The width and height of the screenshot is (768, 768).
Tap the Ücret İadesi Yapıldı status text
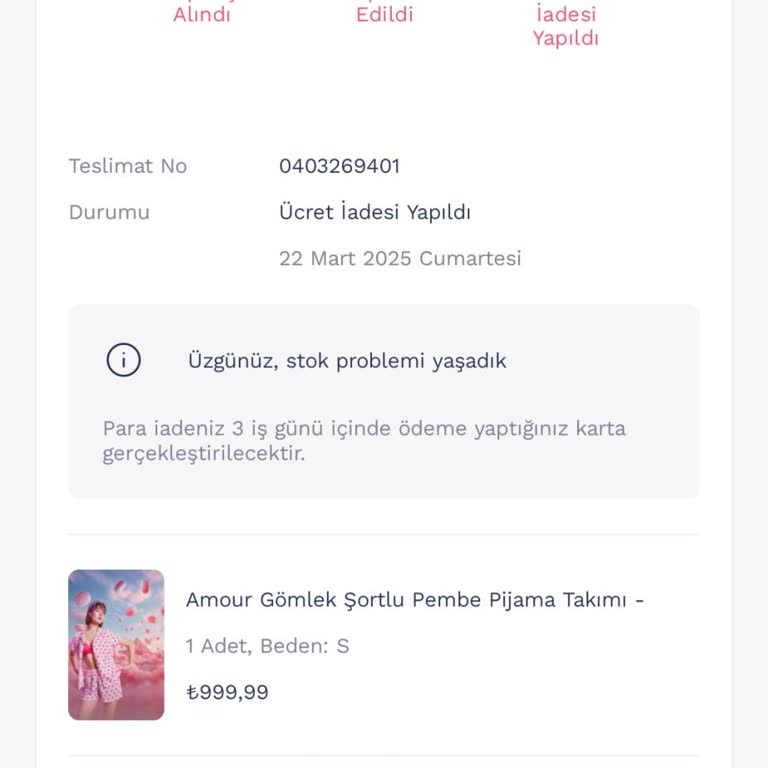(x=375, y=212)
